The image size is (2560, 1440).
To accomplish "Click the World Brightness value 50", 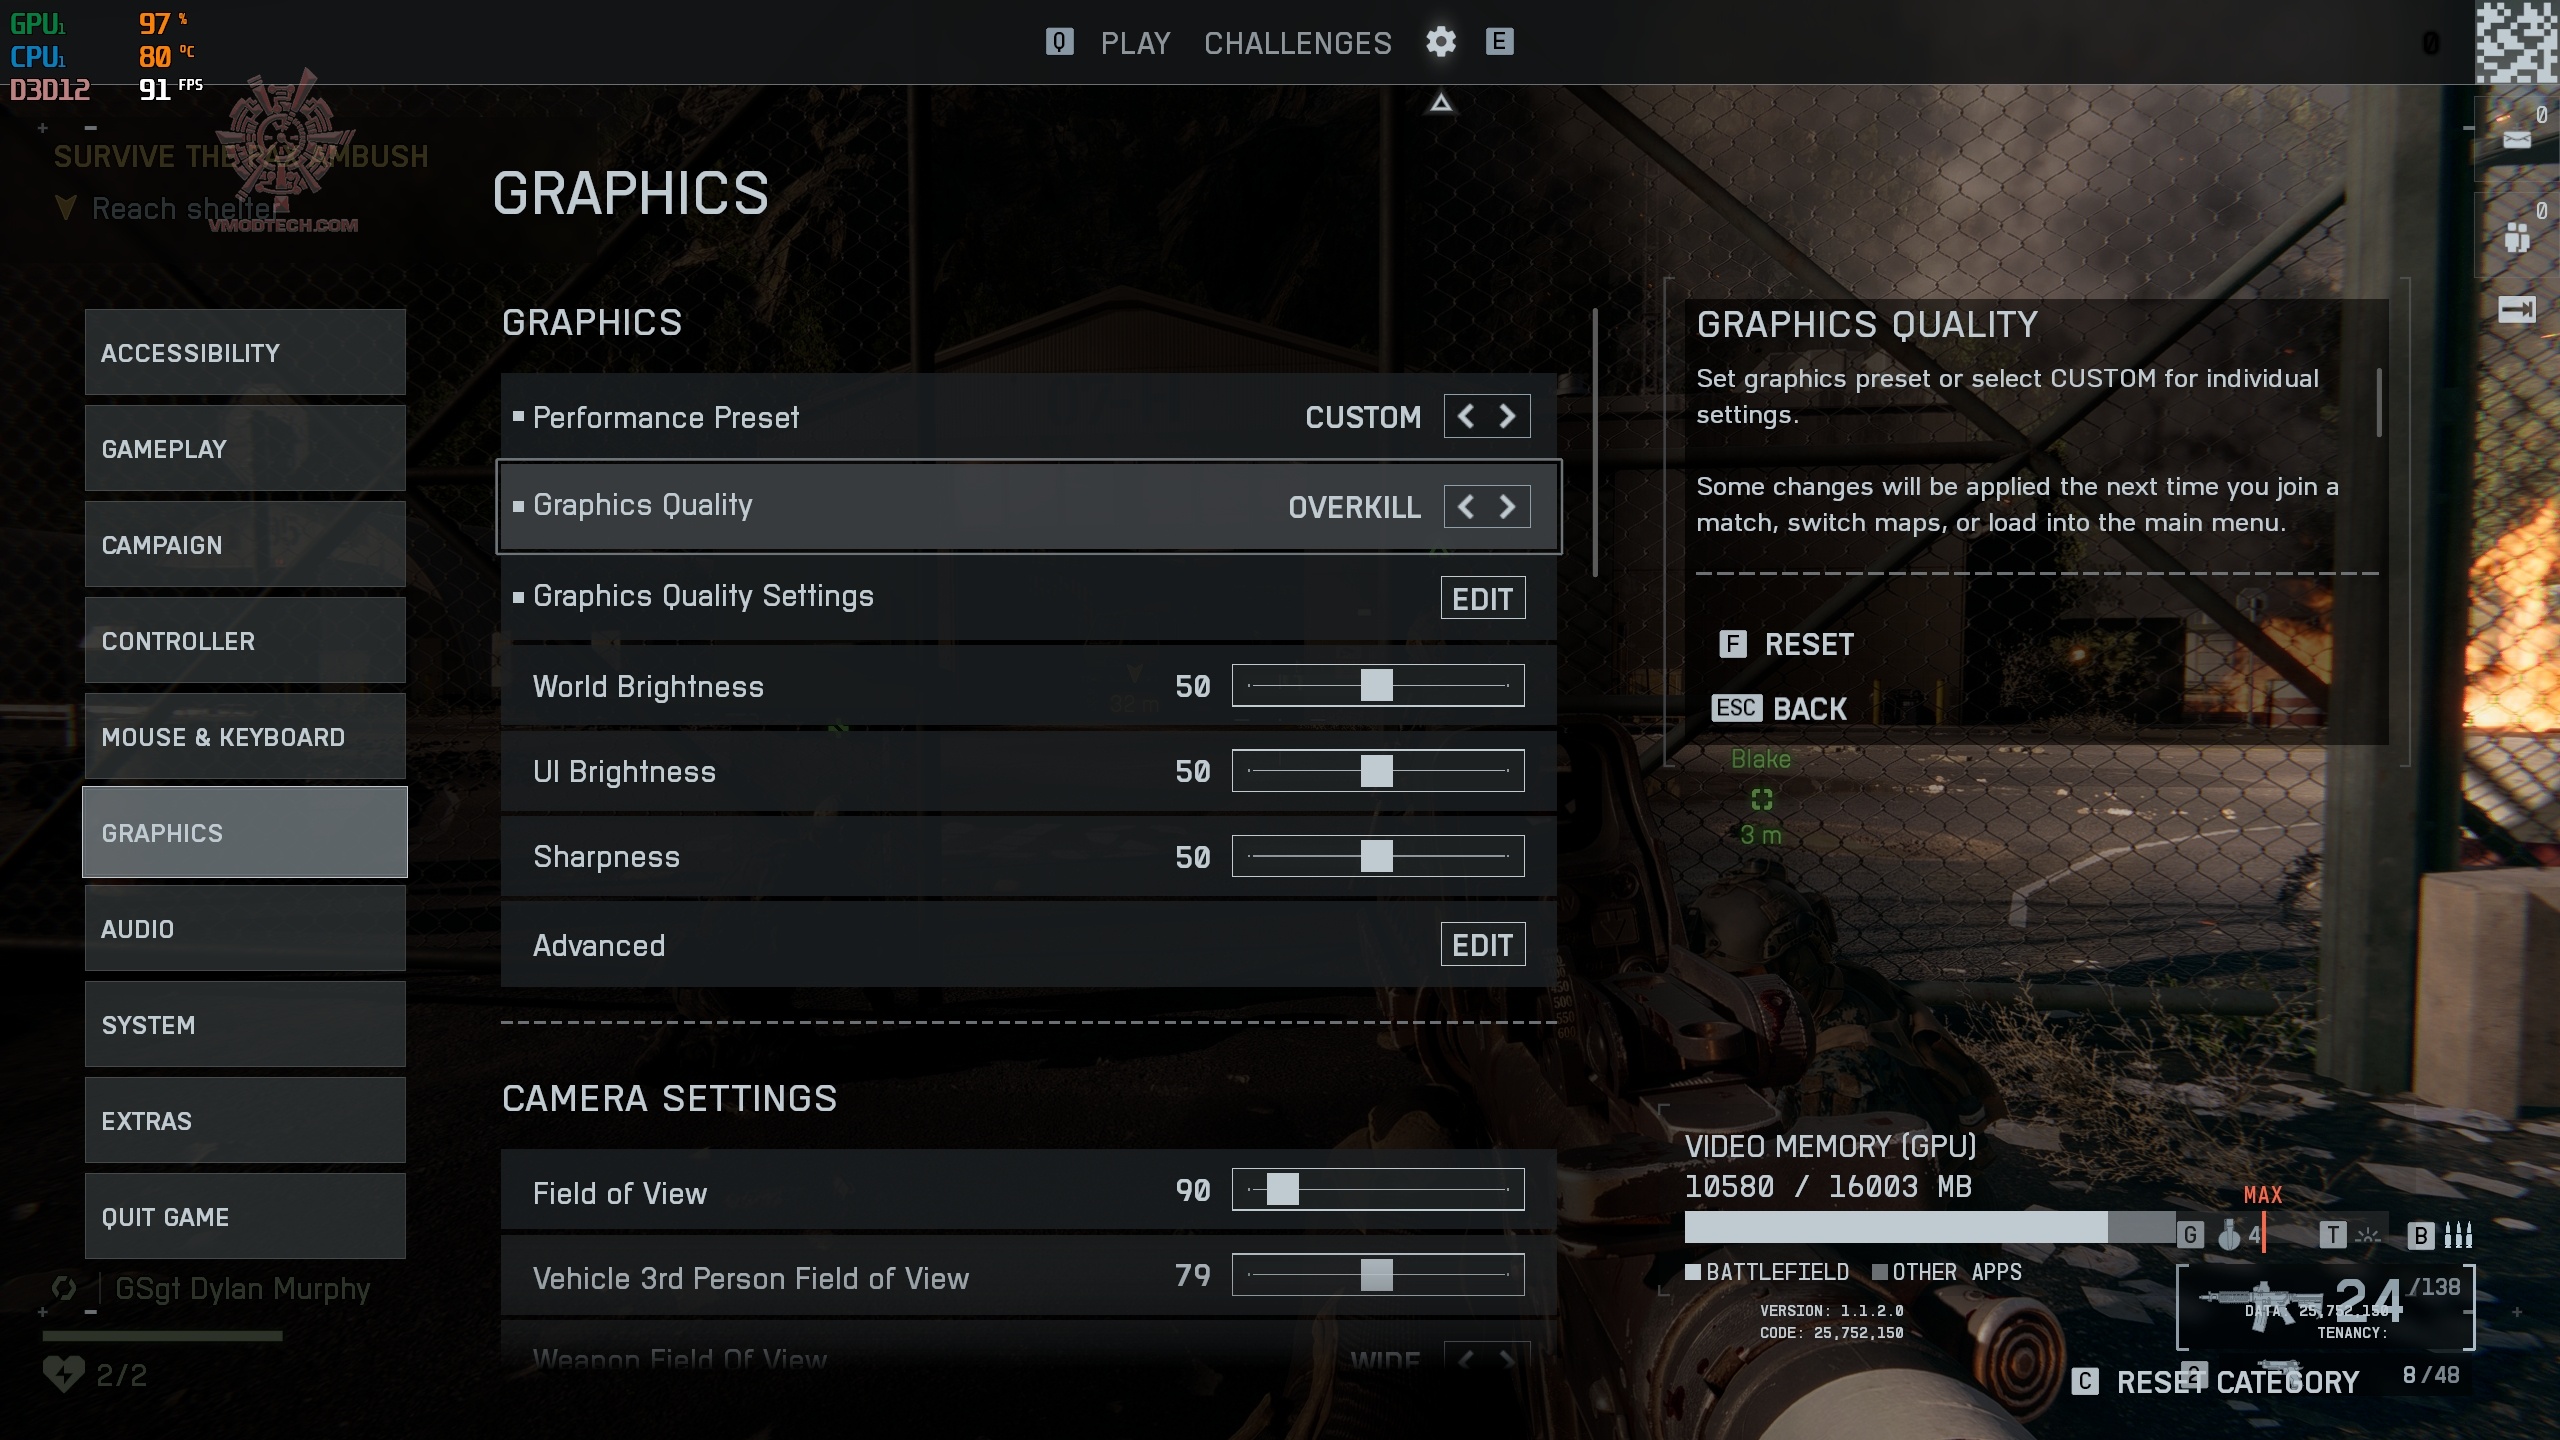I will [x=1193, y=686].
